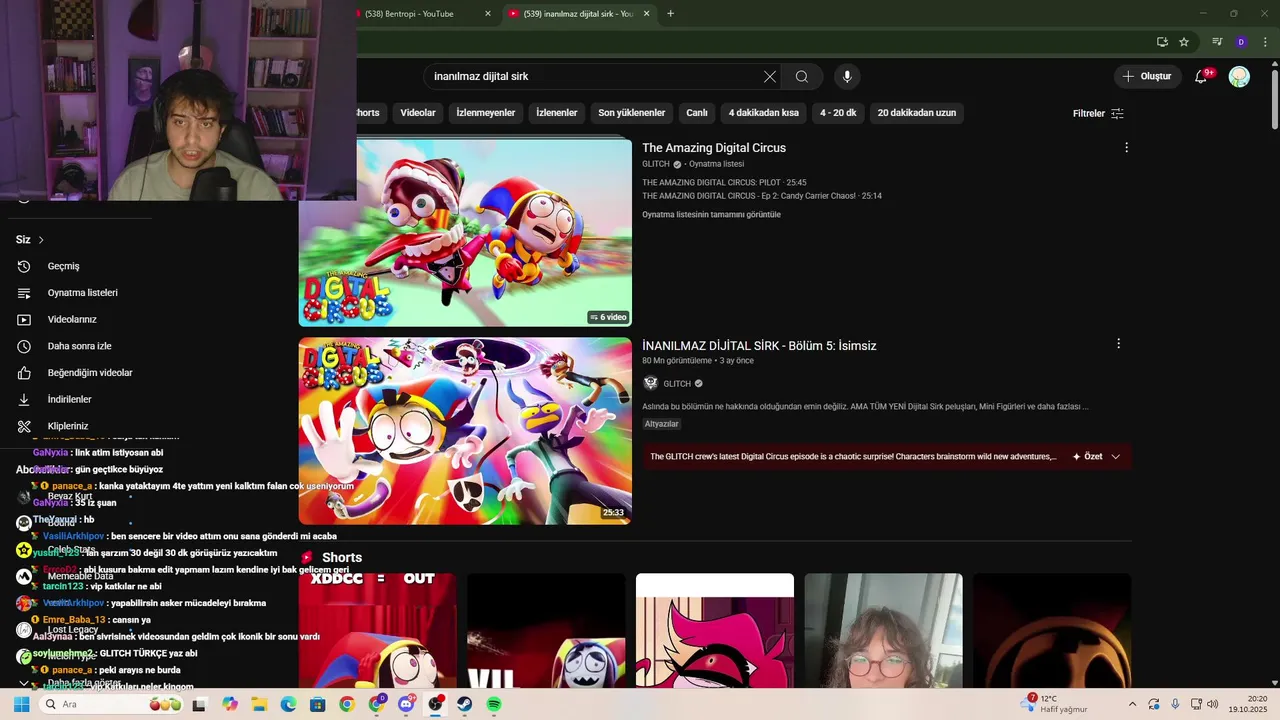The width and height of the screenshot is (1280, 720).
Task: Open OBS Studio from taskbar
Action: (435, 704)
